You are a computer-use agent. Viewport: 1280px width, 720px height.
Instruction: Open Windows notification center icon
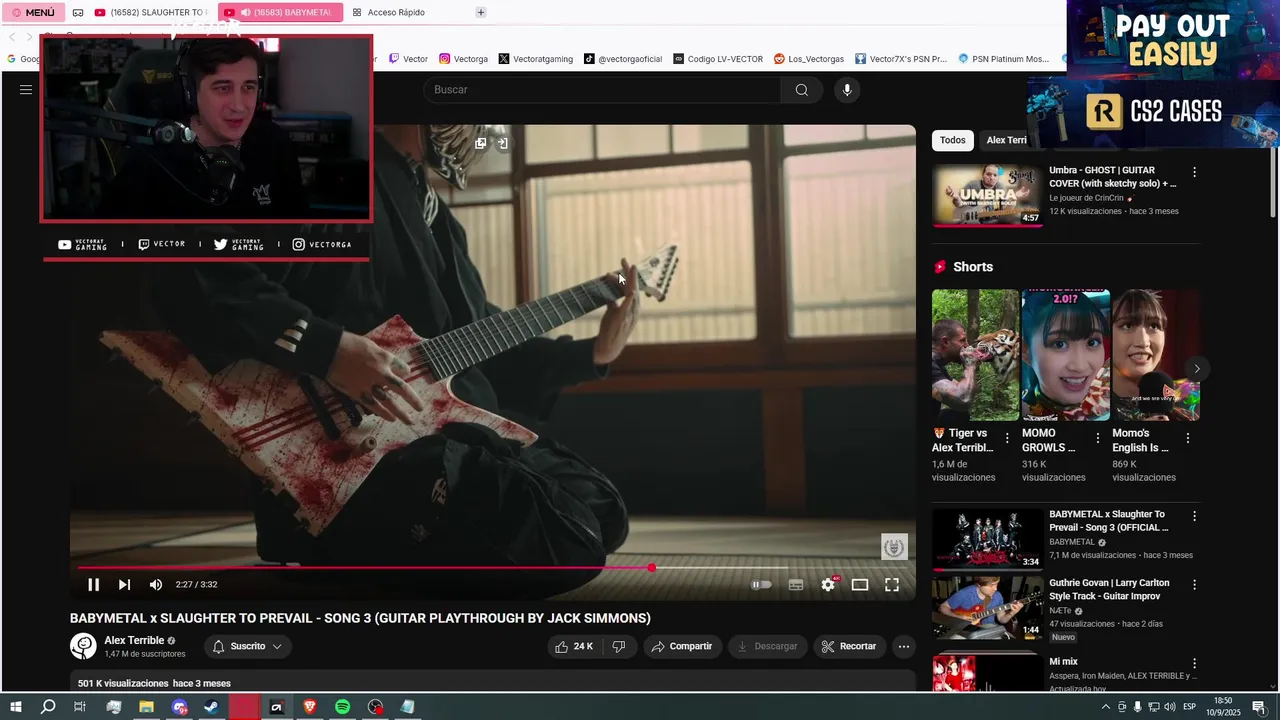point(1259,707)
